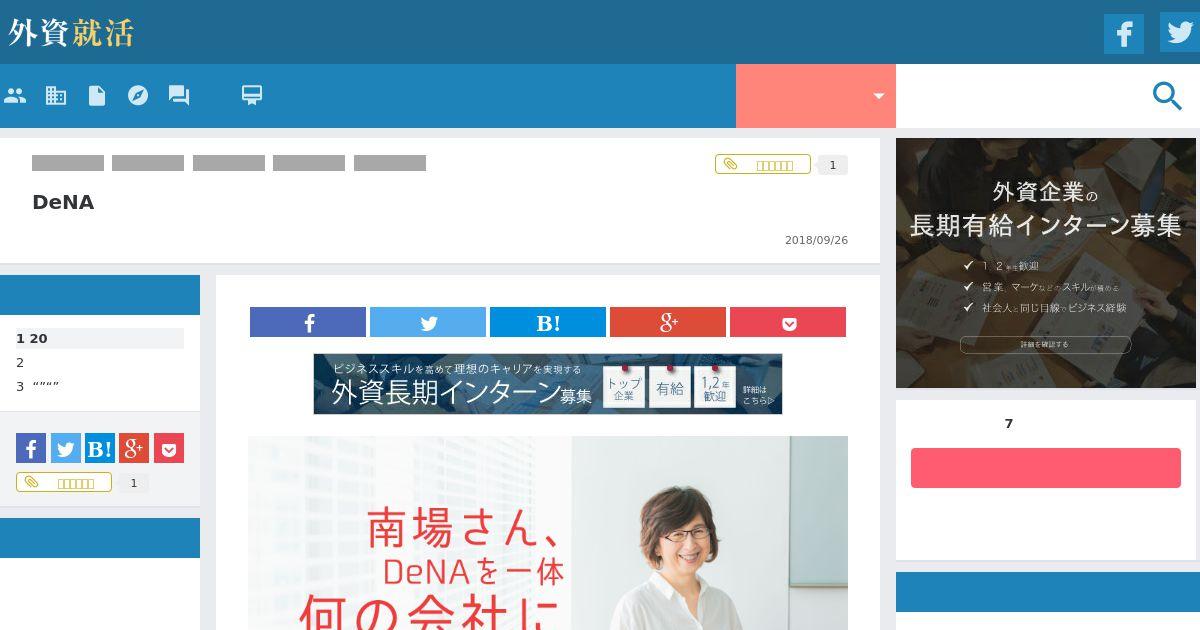1200x630 pixels.
Task: Click the clip bookmark button in article header
Action: click(x=763, y=164)
